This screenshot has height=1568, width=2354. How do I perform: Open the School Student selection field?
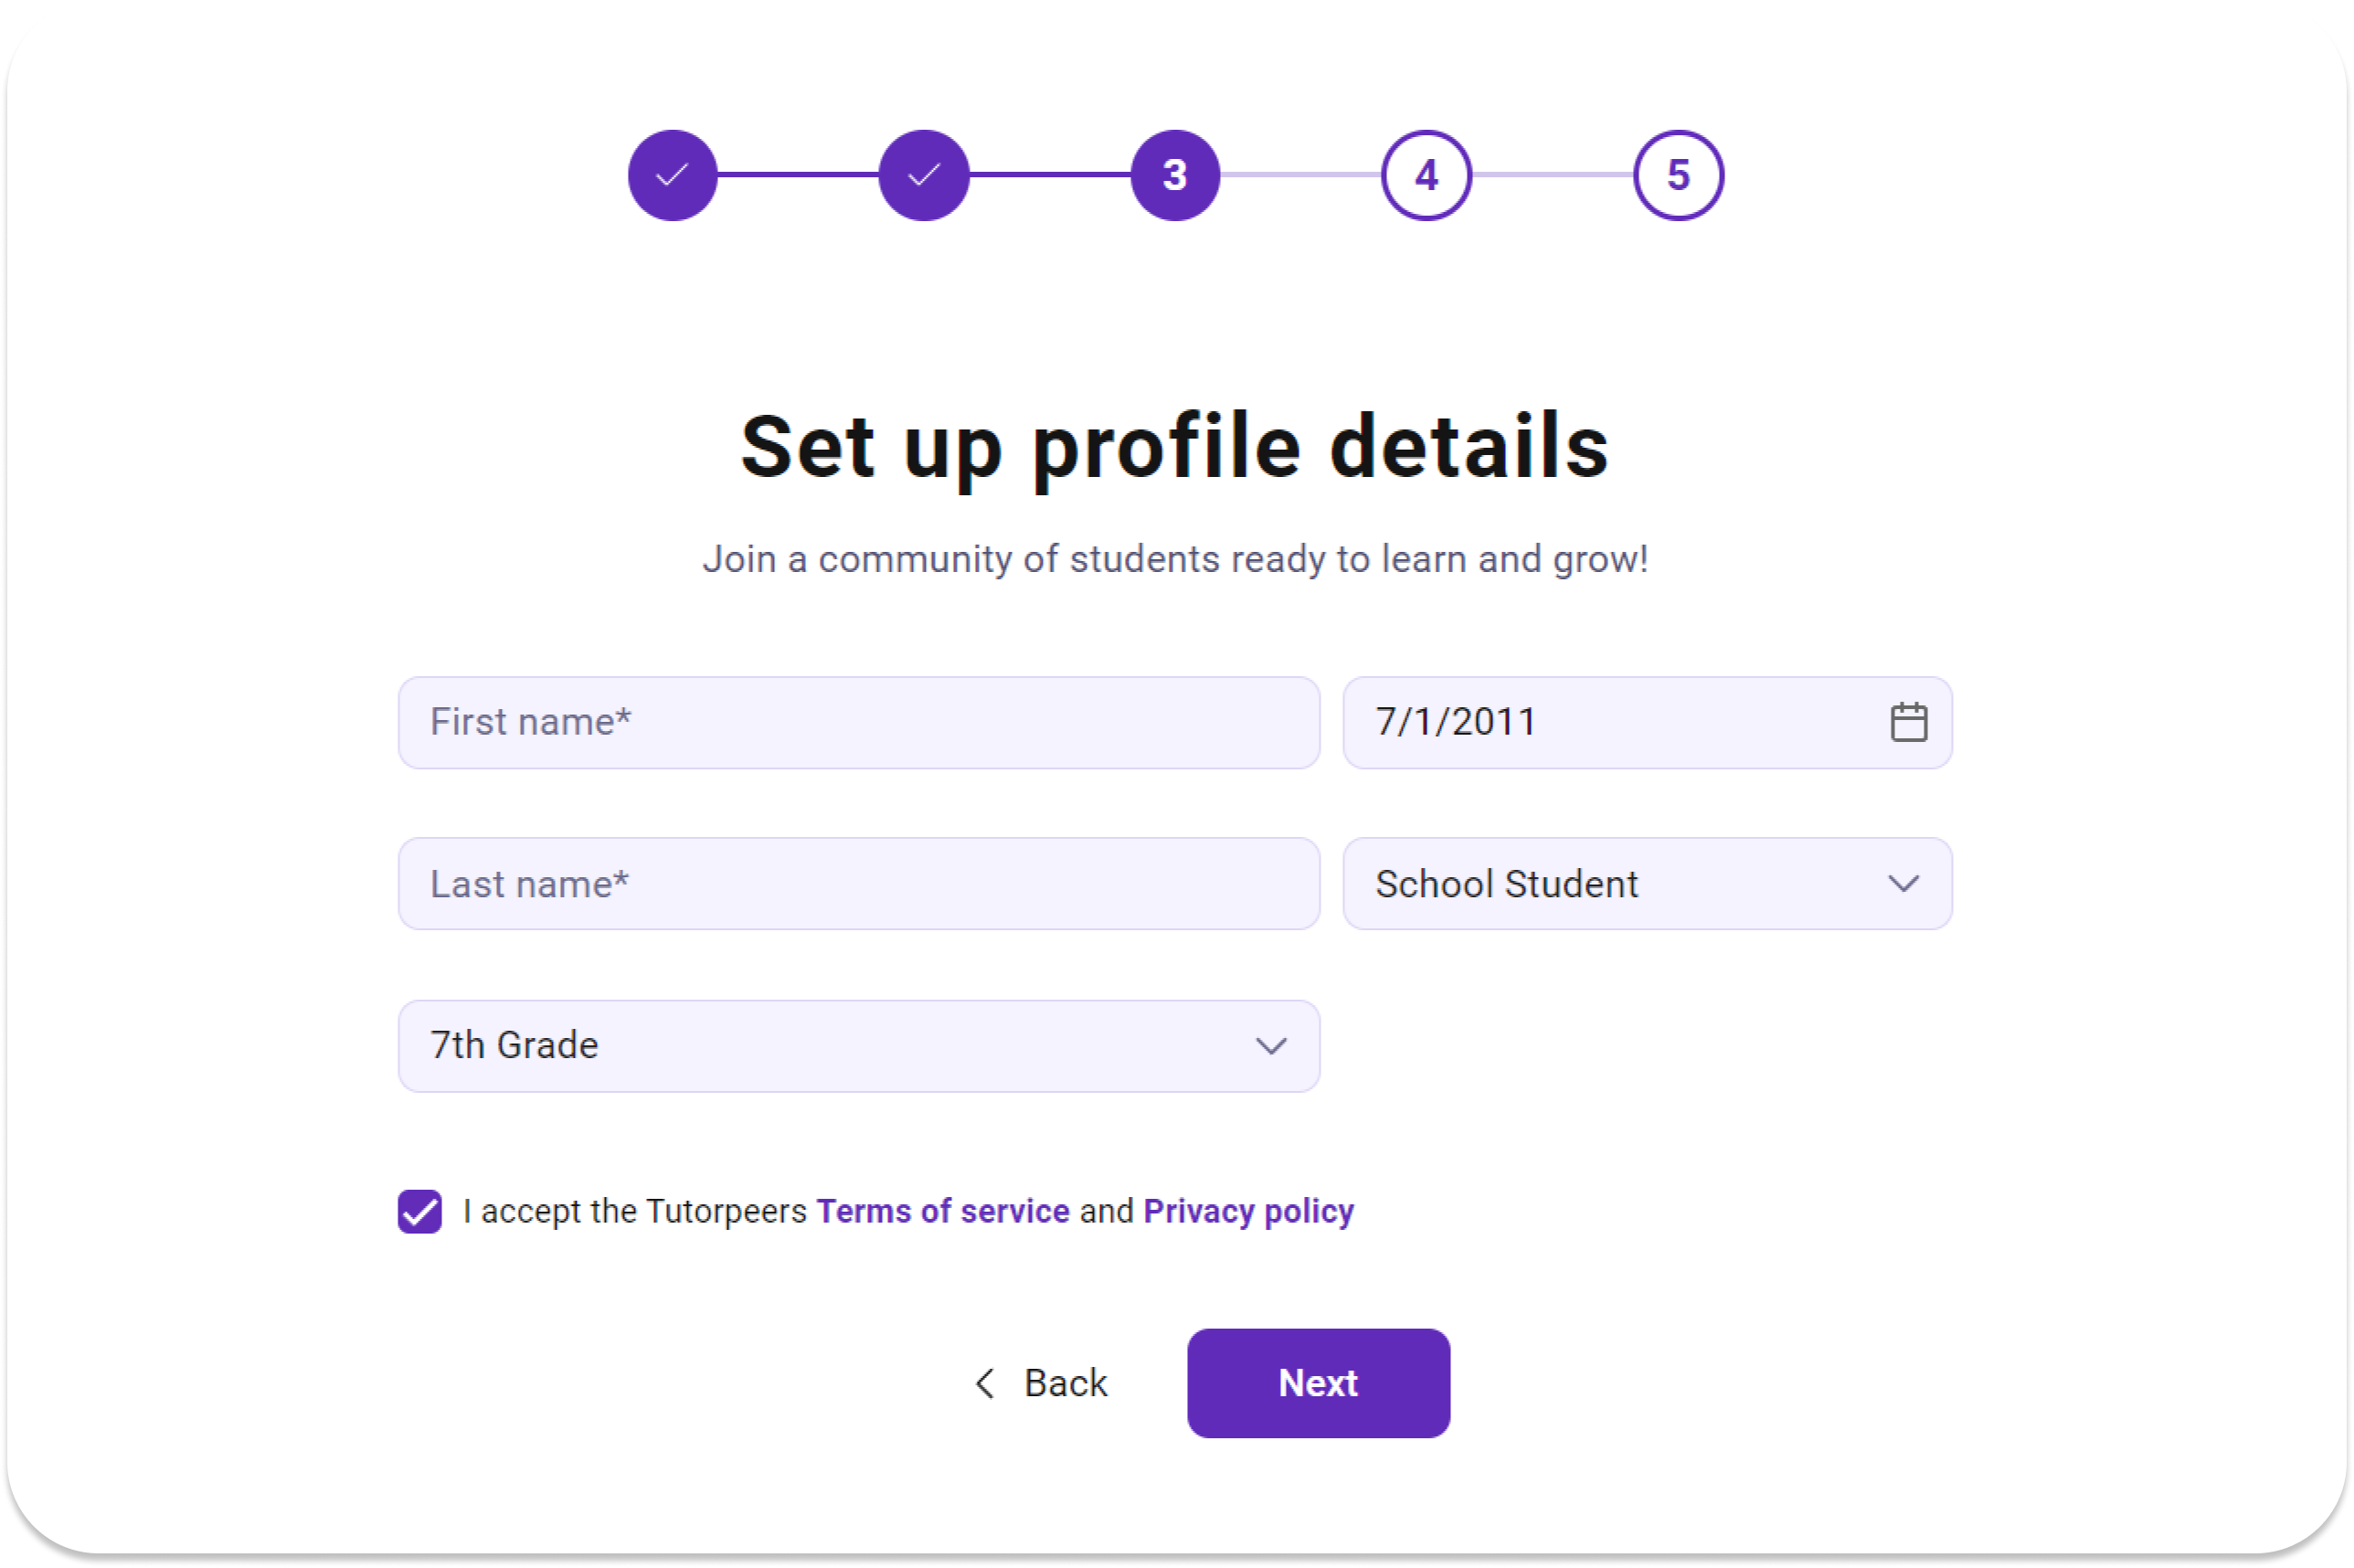pos(1647,884)
